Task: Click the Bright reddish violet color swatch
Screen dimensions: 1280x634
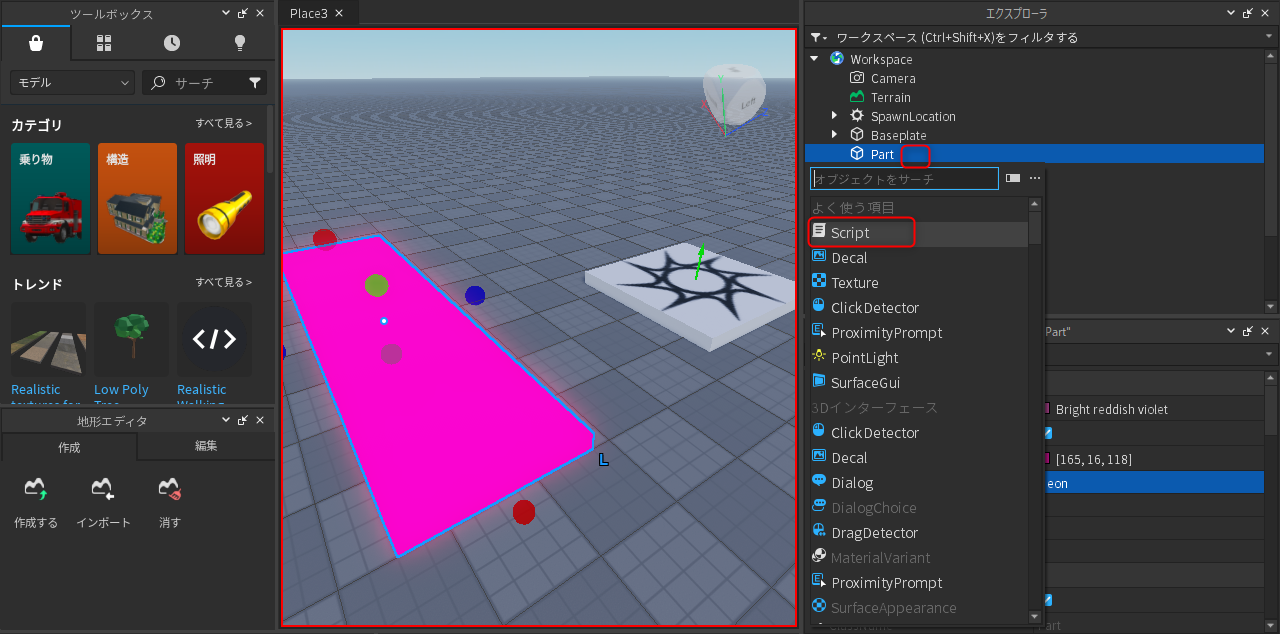Action: 1047,409
